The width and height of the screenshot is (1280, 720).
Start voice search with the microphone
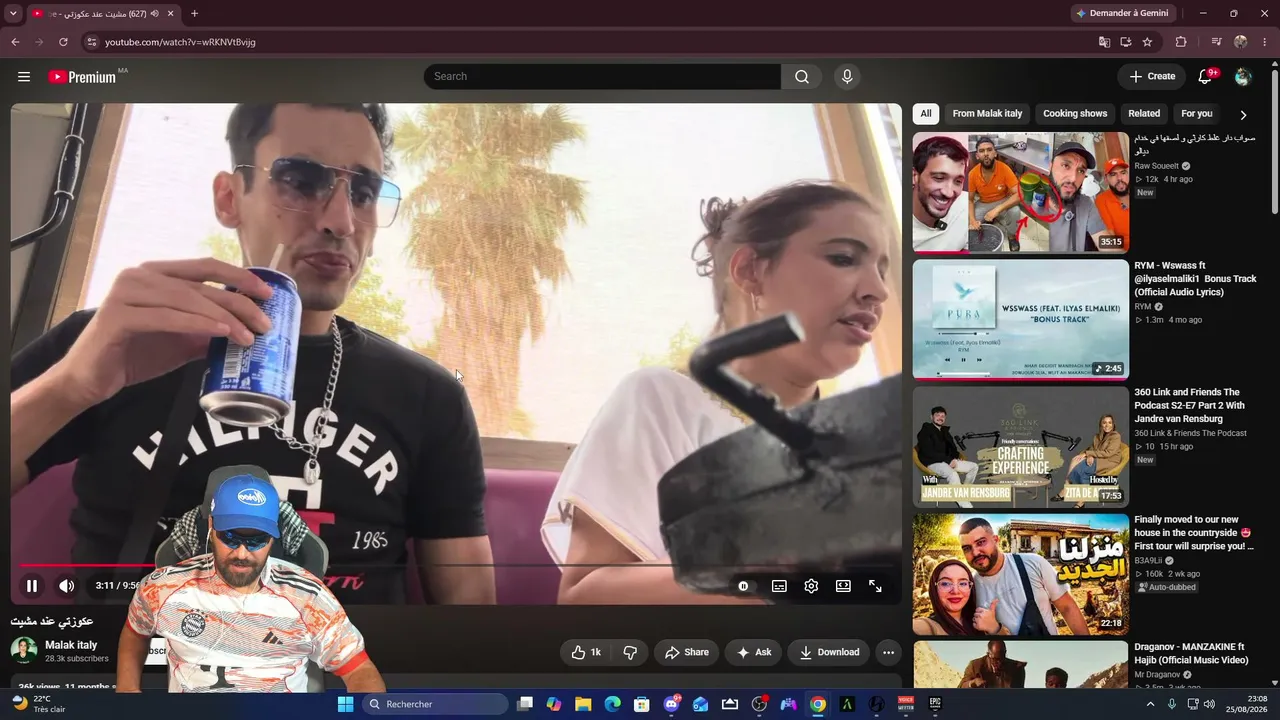pos(847,77)
